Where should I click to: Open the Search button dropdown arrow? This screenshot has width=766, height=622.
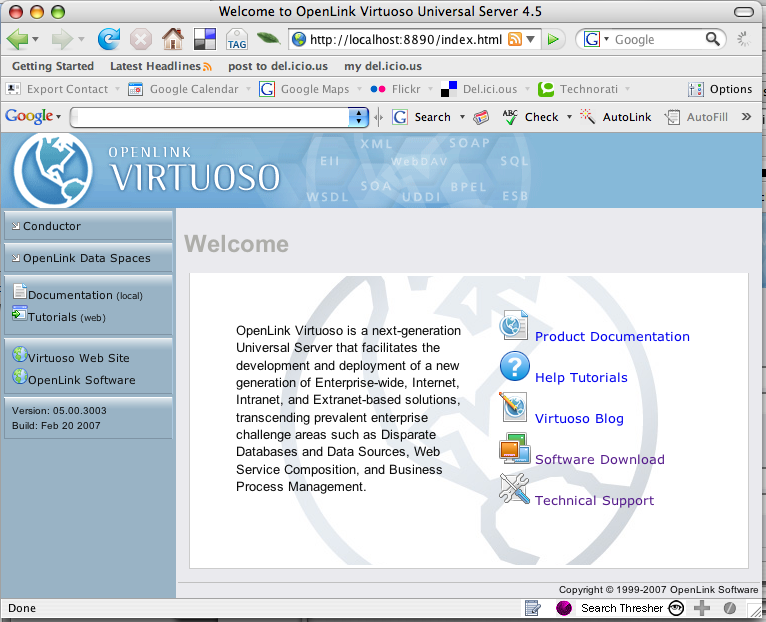[x=462, y=117]
